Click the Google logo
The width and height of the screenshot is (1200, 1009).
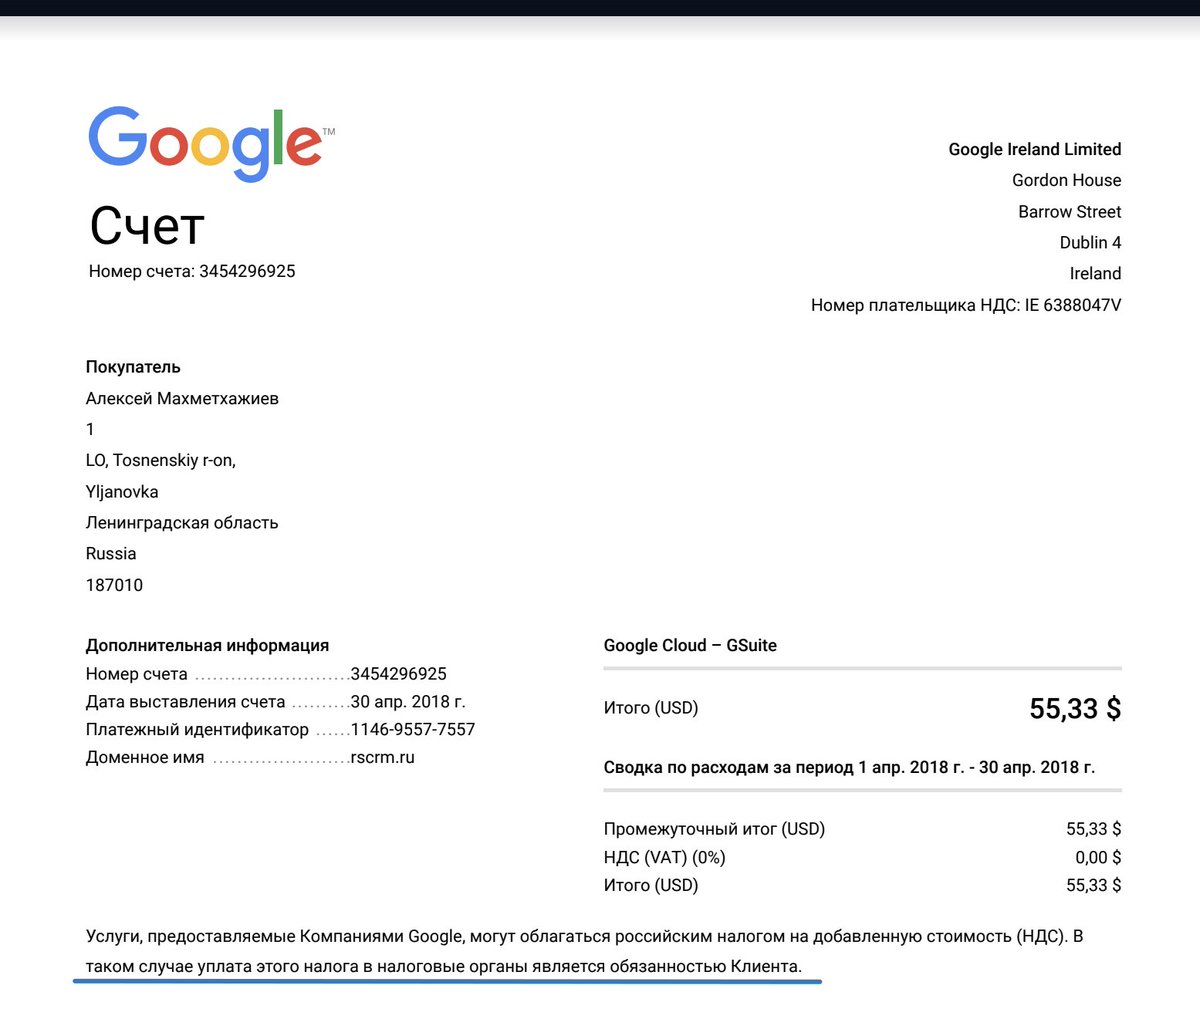(x=211, y=143)
